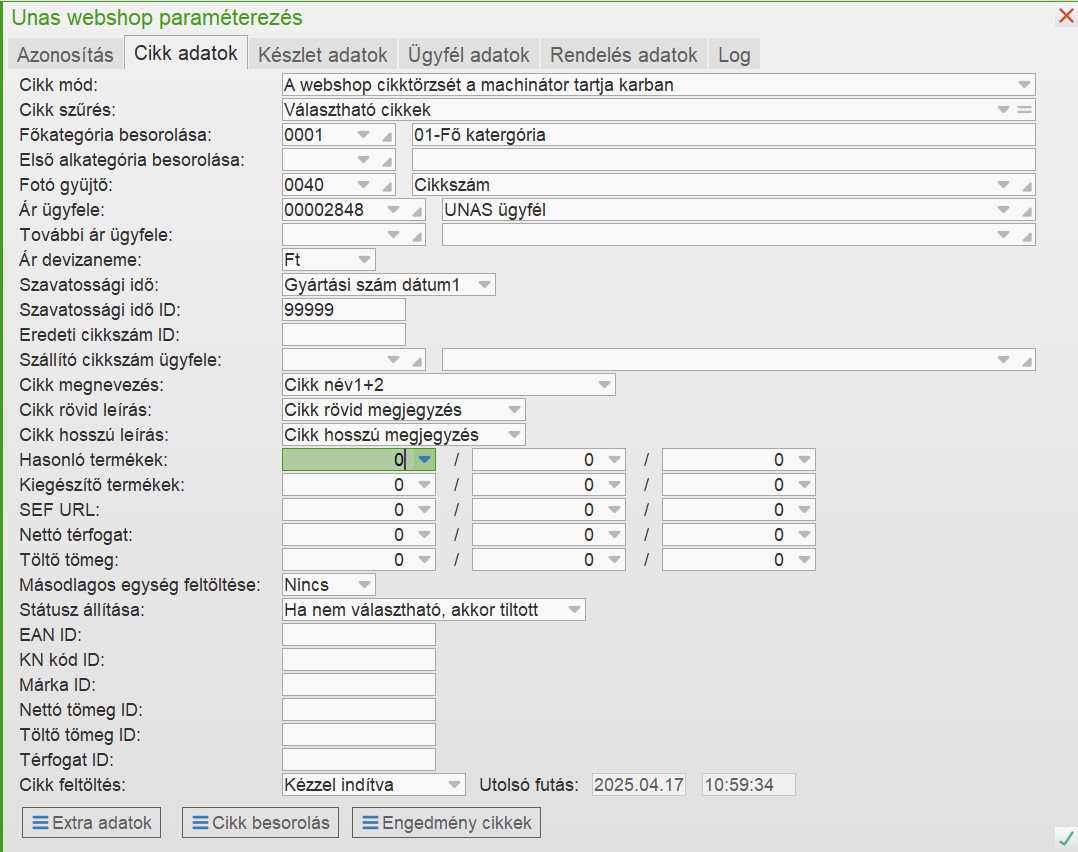
Task: Click lookup corner icon after Cikkszám name field
Action: (x=1027, y=186)
